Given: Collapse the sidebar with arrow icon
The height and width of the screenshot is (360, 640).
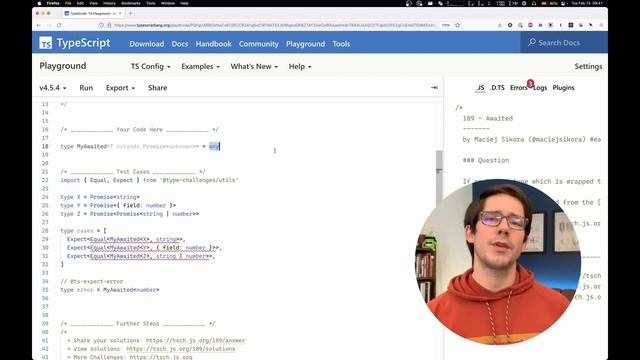Looking at the screenshot, I should coord(434,87).
